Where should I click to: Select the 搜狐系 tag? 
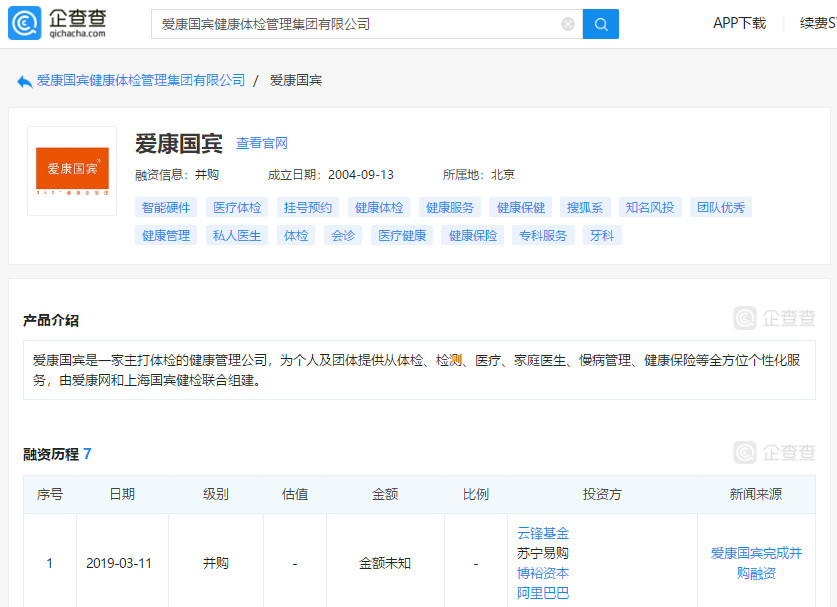pos(585,207)
